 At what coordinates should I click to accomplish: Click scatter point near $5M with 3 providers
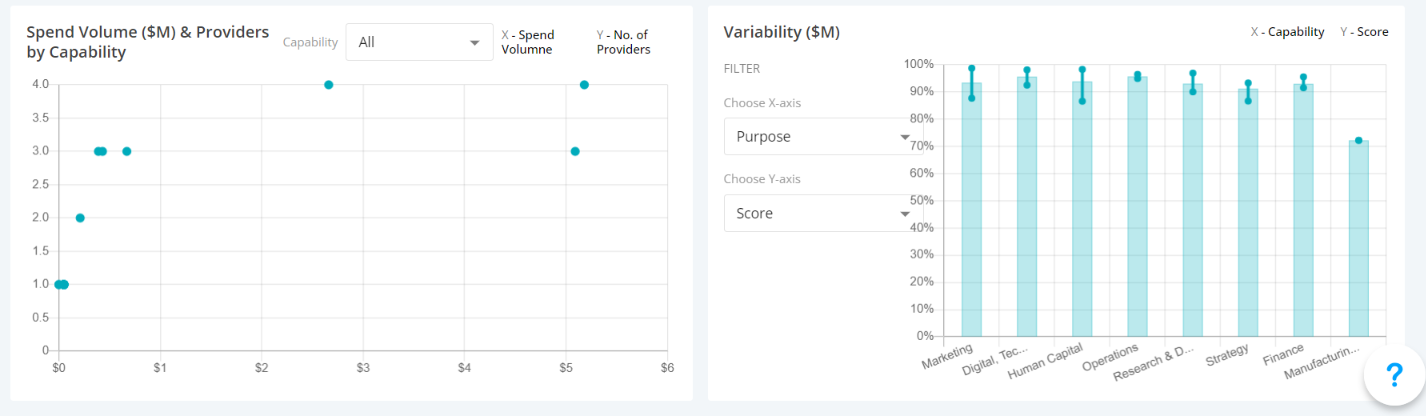point(575,151)
